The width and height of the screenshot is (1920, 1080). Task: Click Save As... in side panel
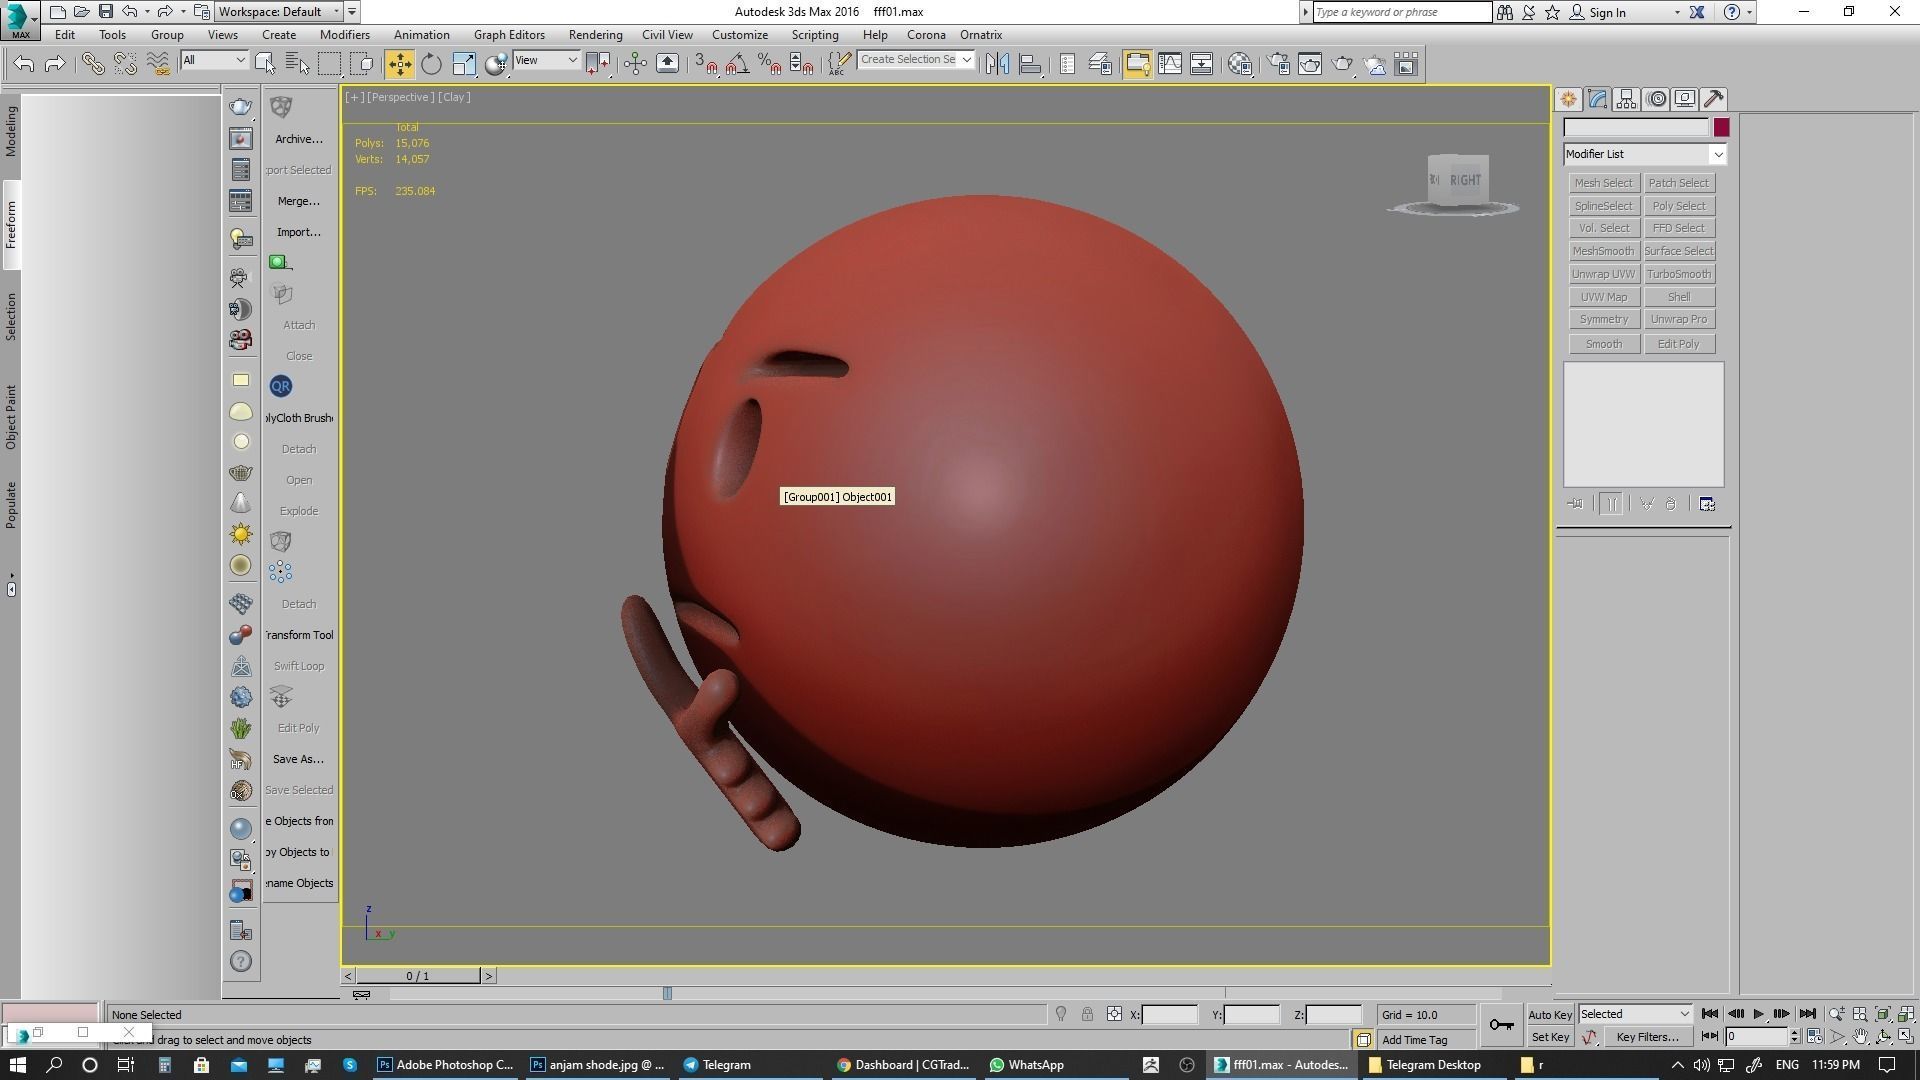point(298,759)
